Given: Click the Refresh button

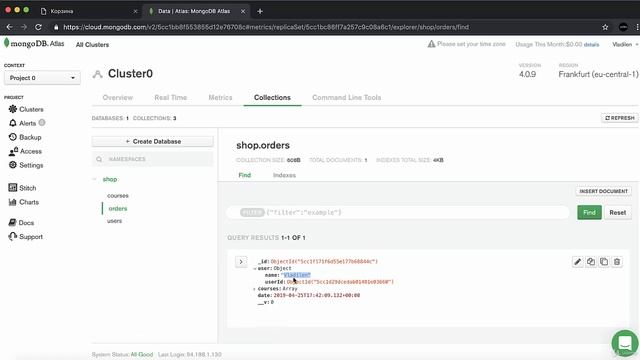Looking at the screenshot, I should pos(619,118).
